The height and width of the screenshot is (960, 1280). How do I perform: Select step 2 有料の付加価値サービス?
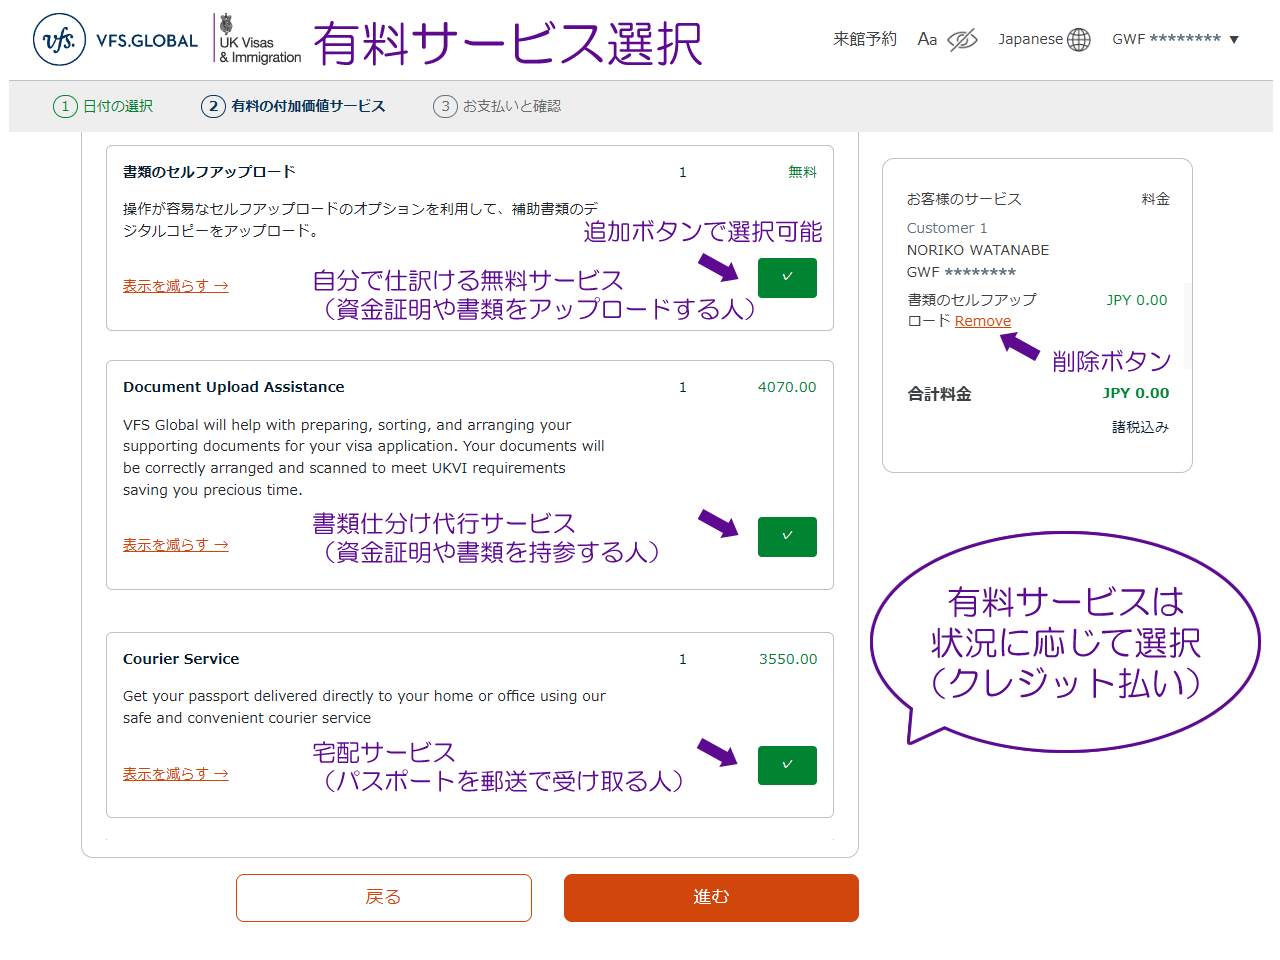(x=294, y=106)
